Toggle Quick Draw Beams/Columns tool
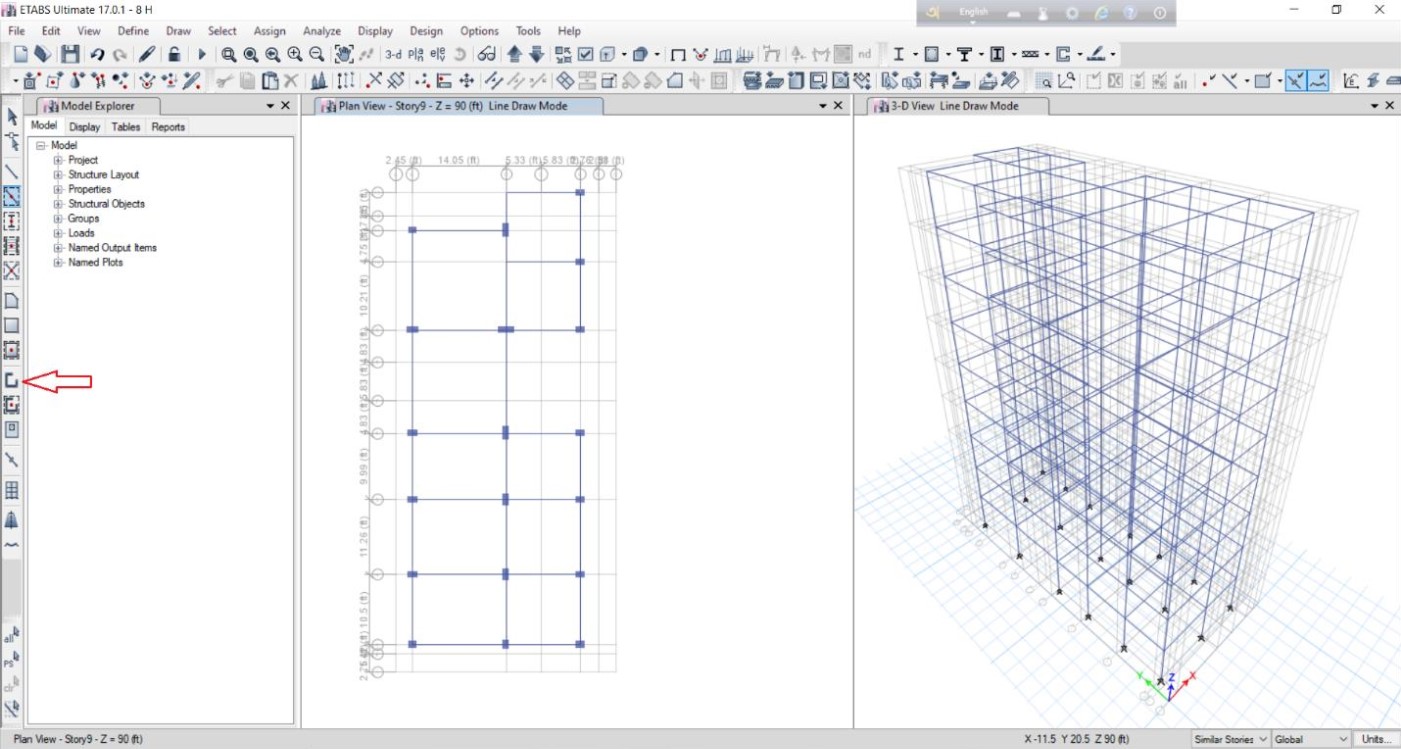Image resolution: width=1401 pixels, height=749 pixels. [12, 196]
